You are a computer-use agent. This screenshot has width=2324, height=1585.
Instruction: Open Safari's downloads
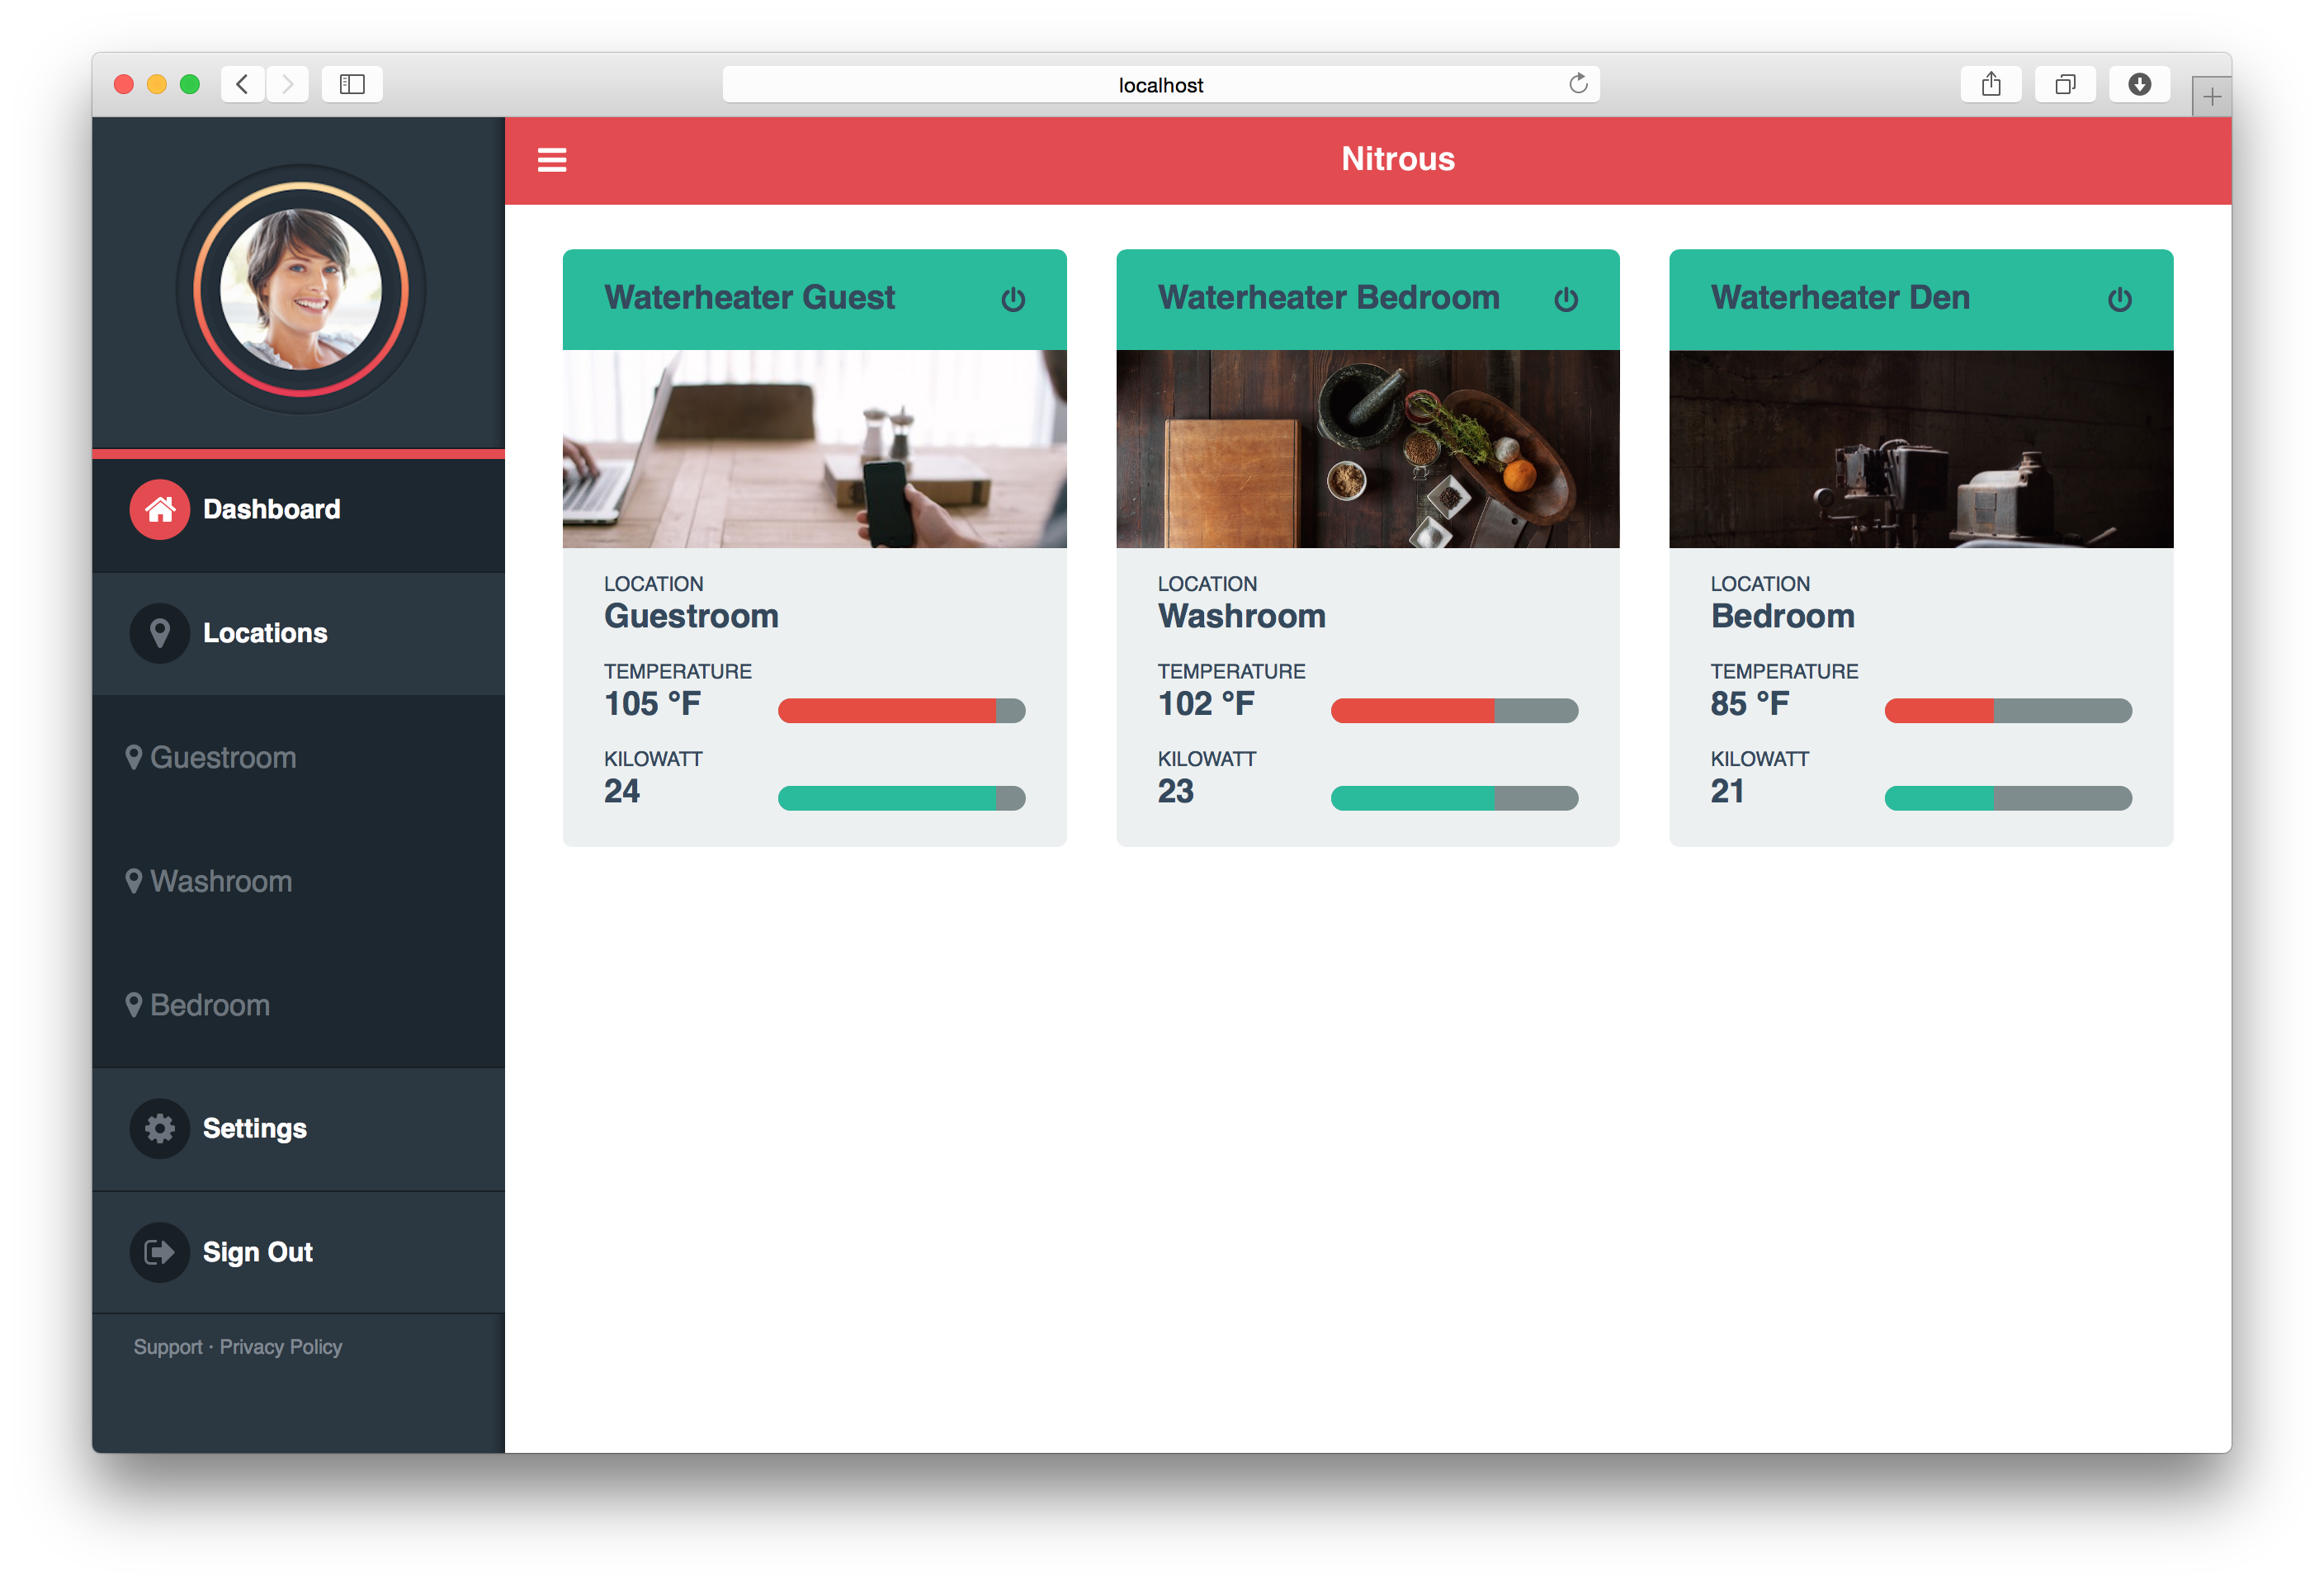[2138, 84]
